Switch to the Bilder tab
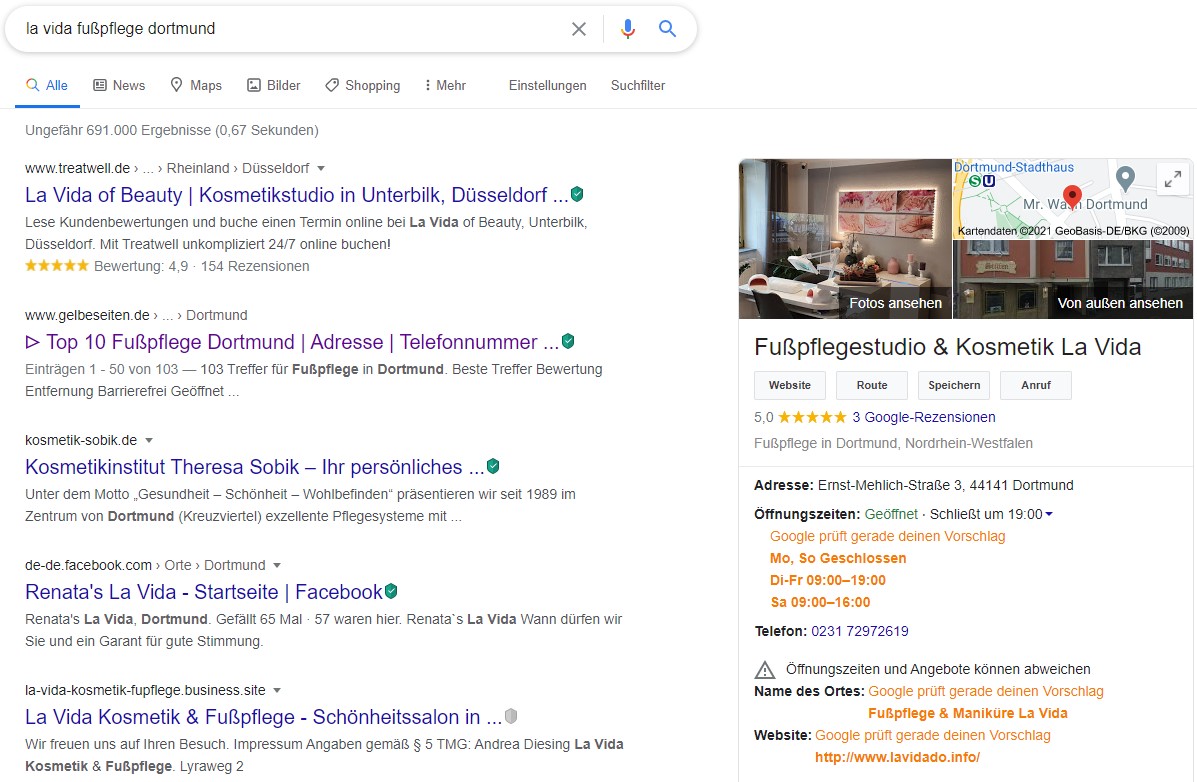Viewport: 1197px width, 782px height. click(x=274, y=85)
